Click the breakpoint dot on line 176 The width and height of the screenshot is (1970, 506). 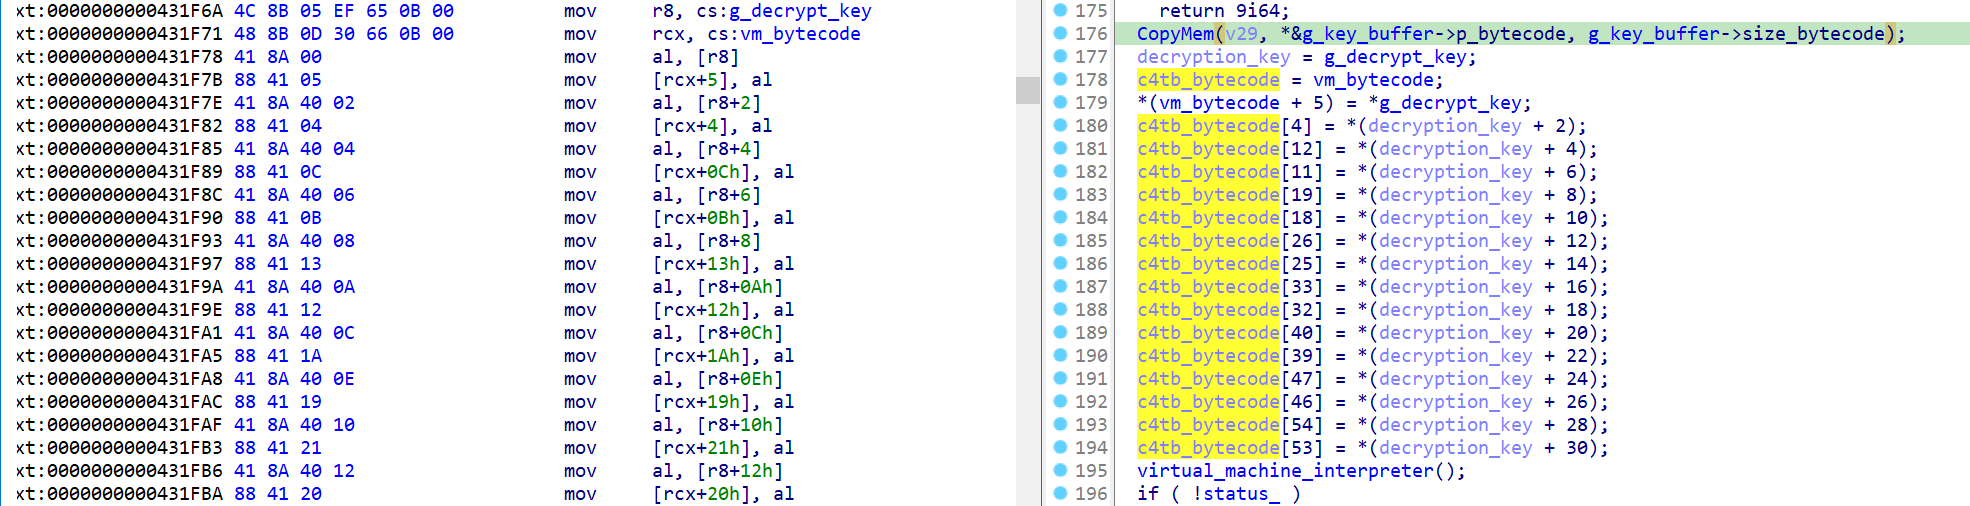click(x=1061, y=33)
